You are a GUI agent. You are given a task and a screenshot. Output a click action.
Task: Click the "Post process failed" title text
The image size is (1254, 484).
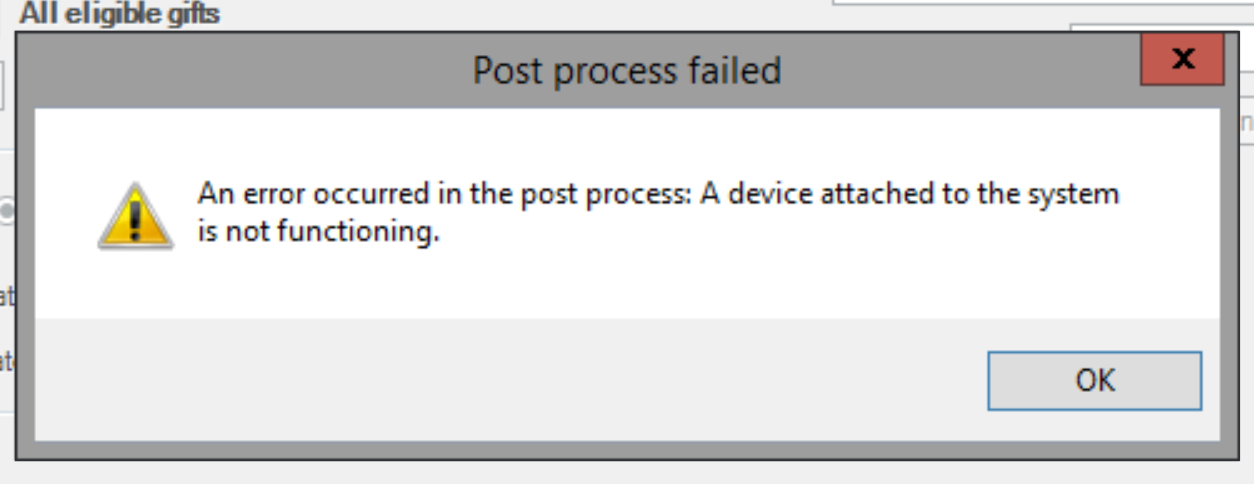[x=626, y=71]
